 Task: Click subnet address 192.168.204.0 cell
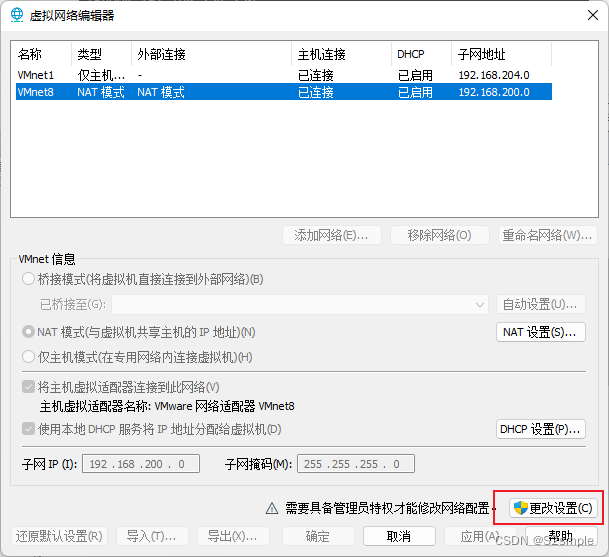pyautogui.click(x=494, y=75)
